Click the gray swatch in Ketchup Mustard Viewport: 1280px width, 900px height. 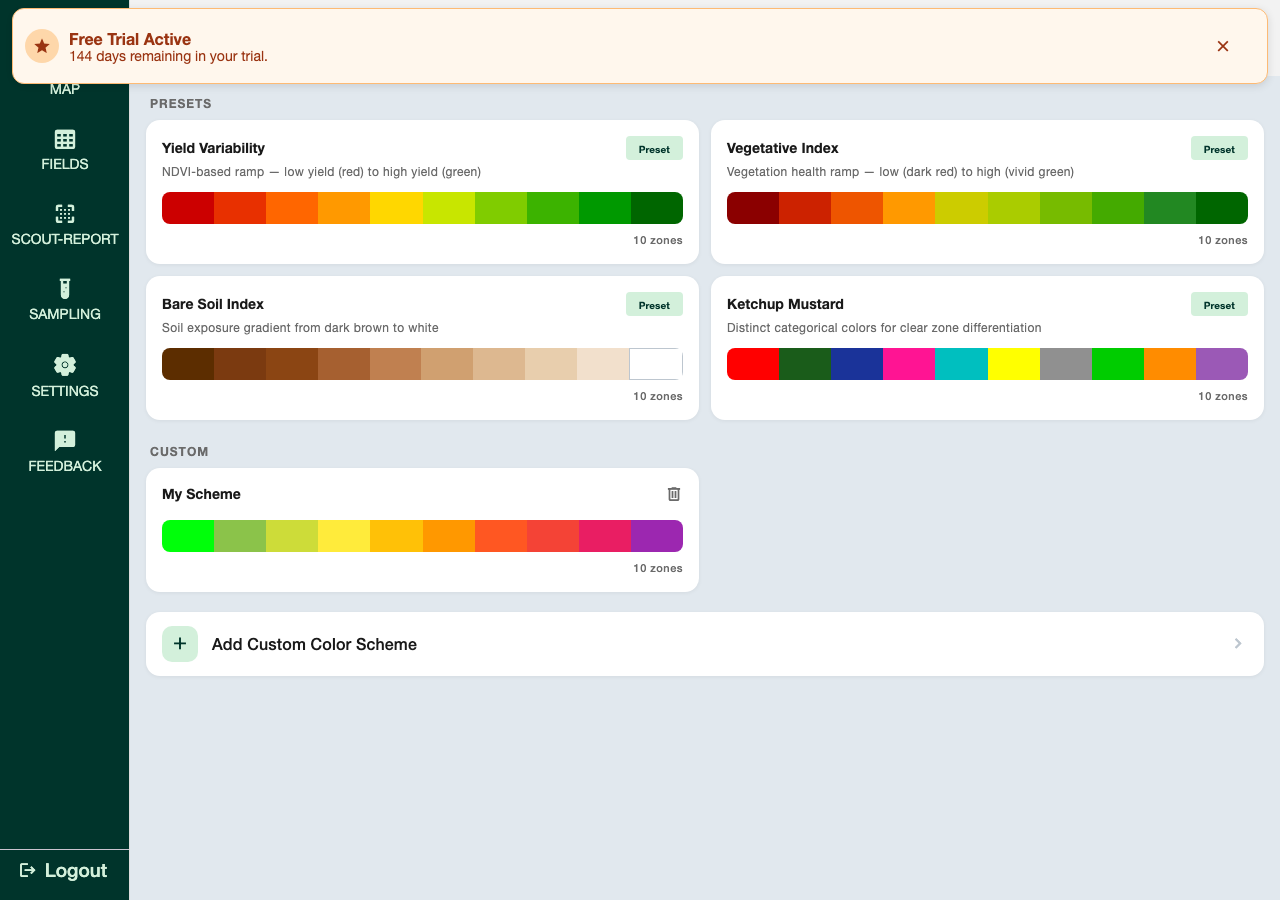[1066, 364]
